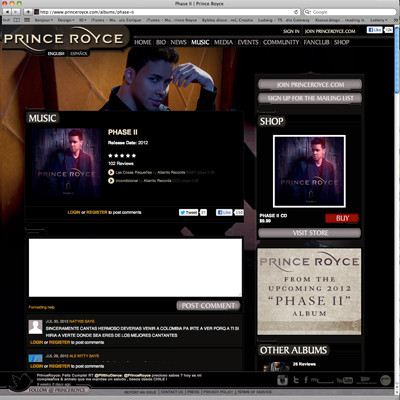Add bookmark with the plus button

tap(28, 12)
